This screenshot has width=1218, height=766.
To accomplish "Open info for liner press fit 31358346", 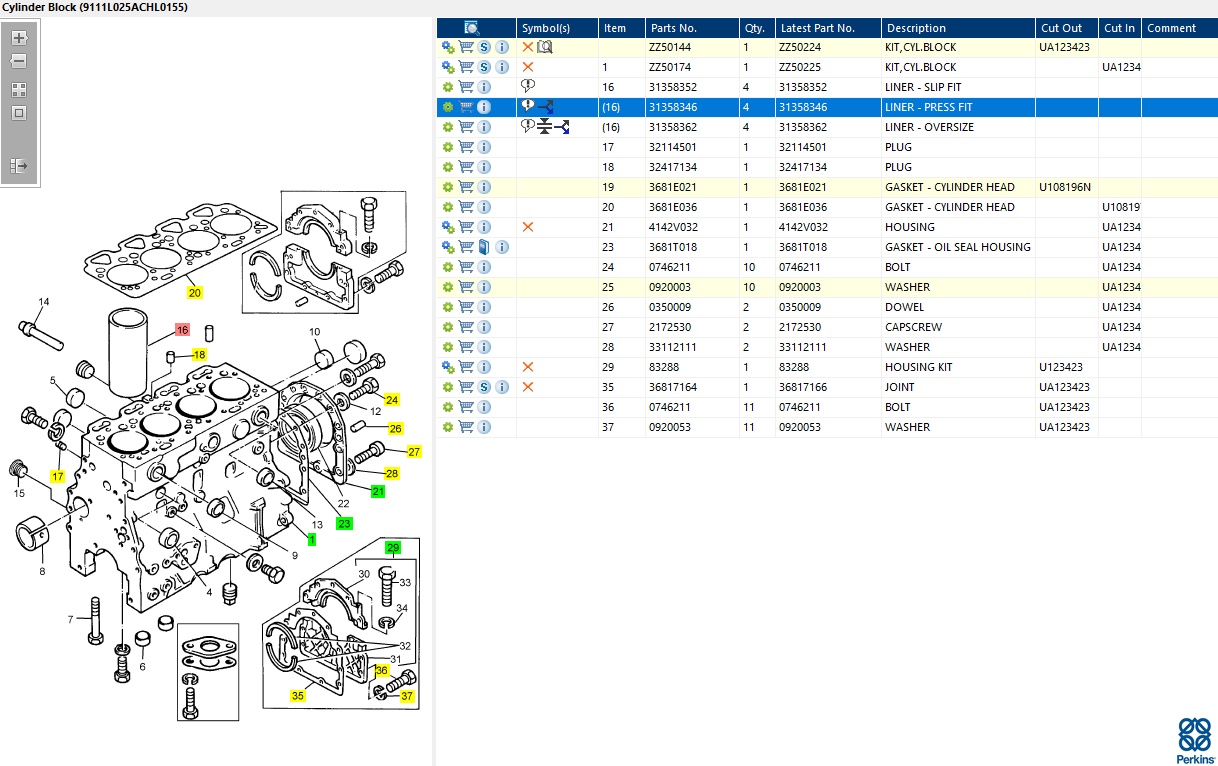I will click(x=484, y=107).
